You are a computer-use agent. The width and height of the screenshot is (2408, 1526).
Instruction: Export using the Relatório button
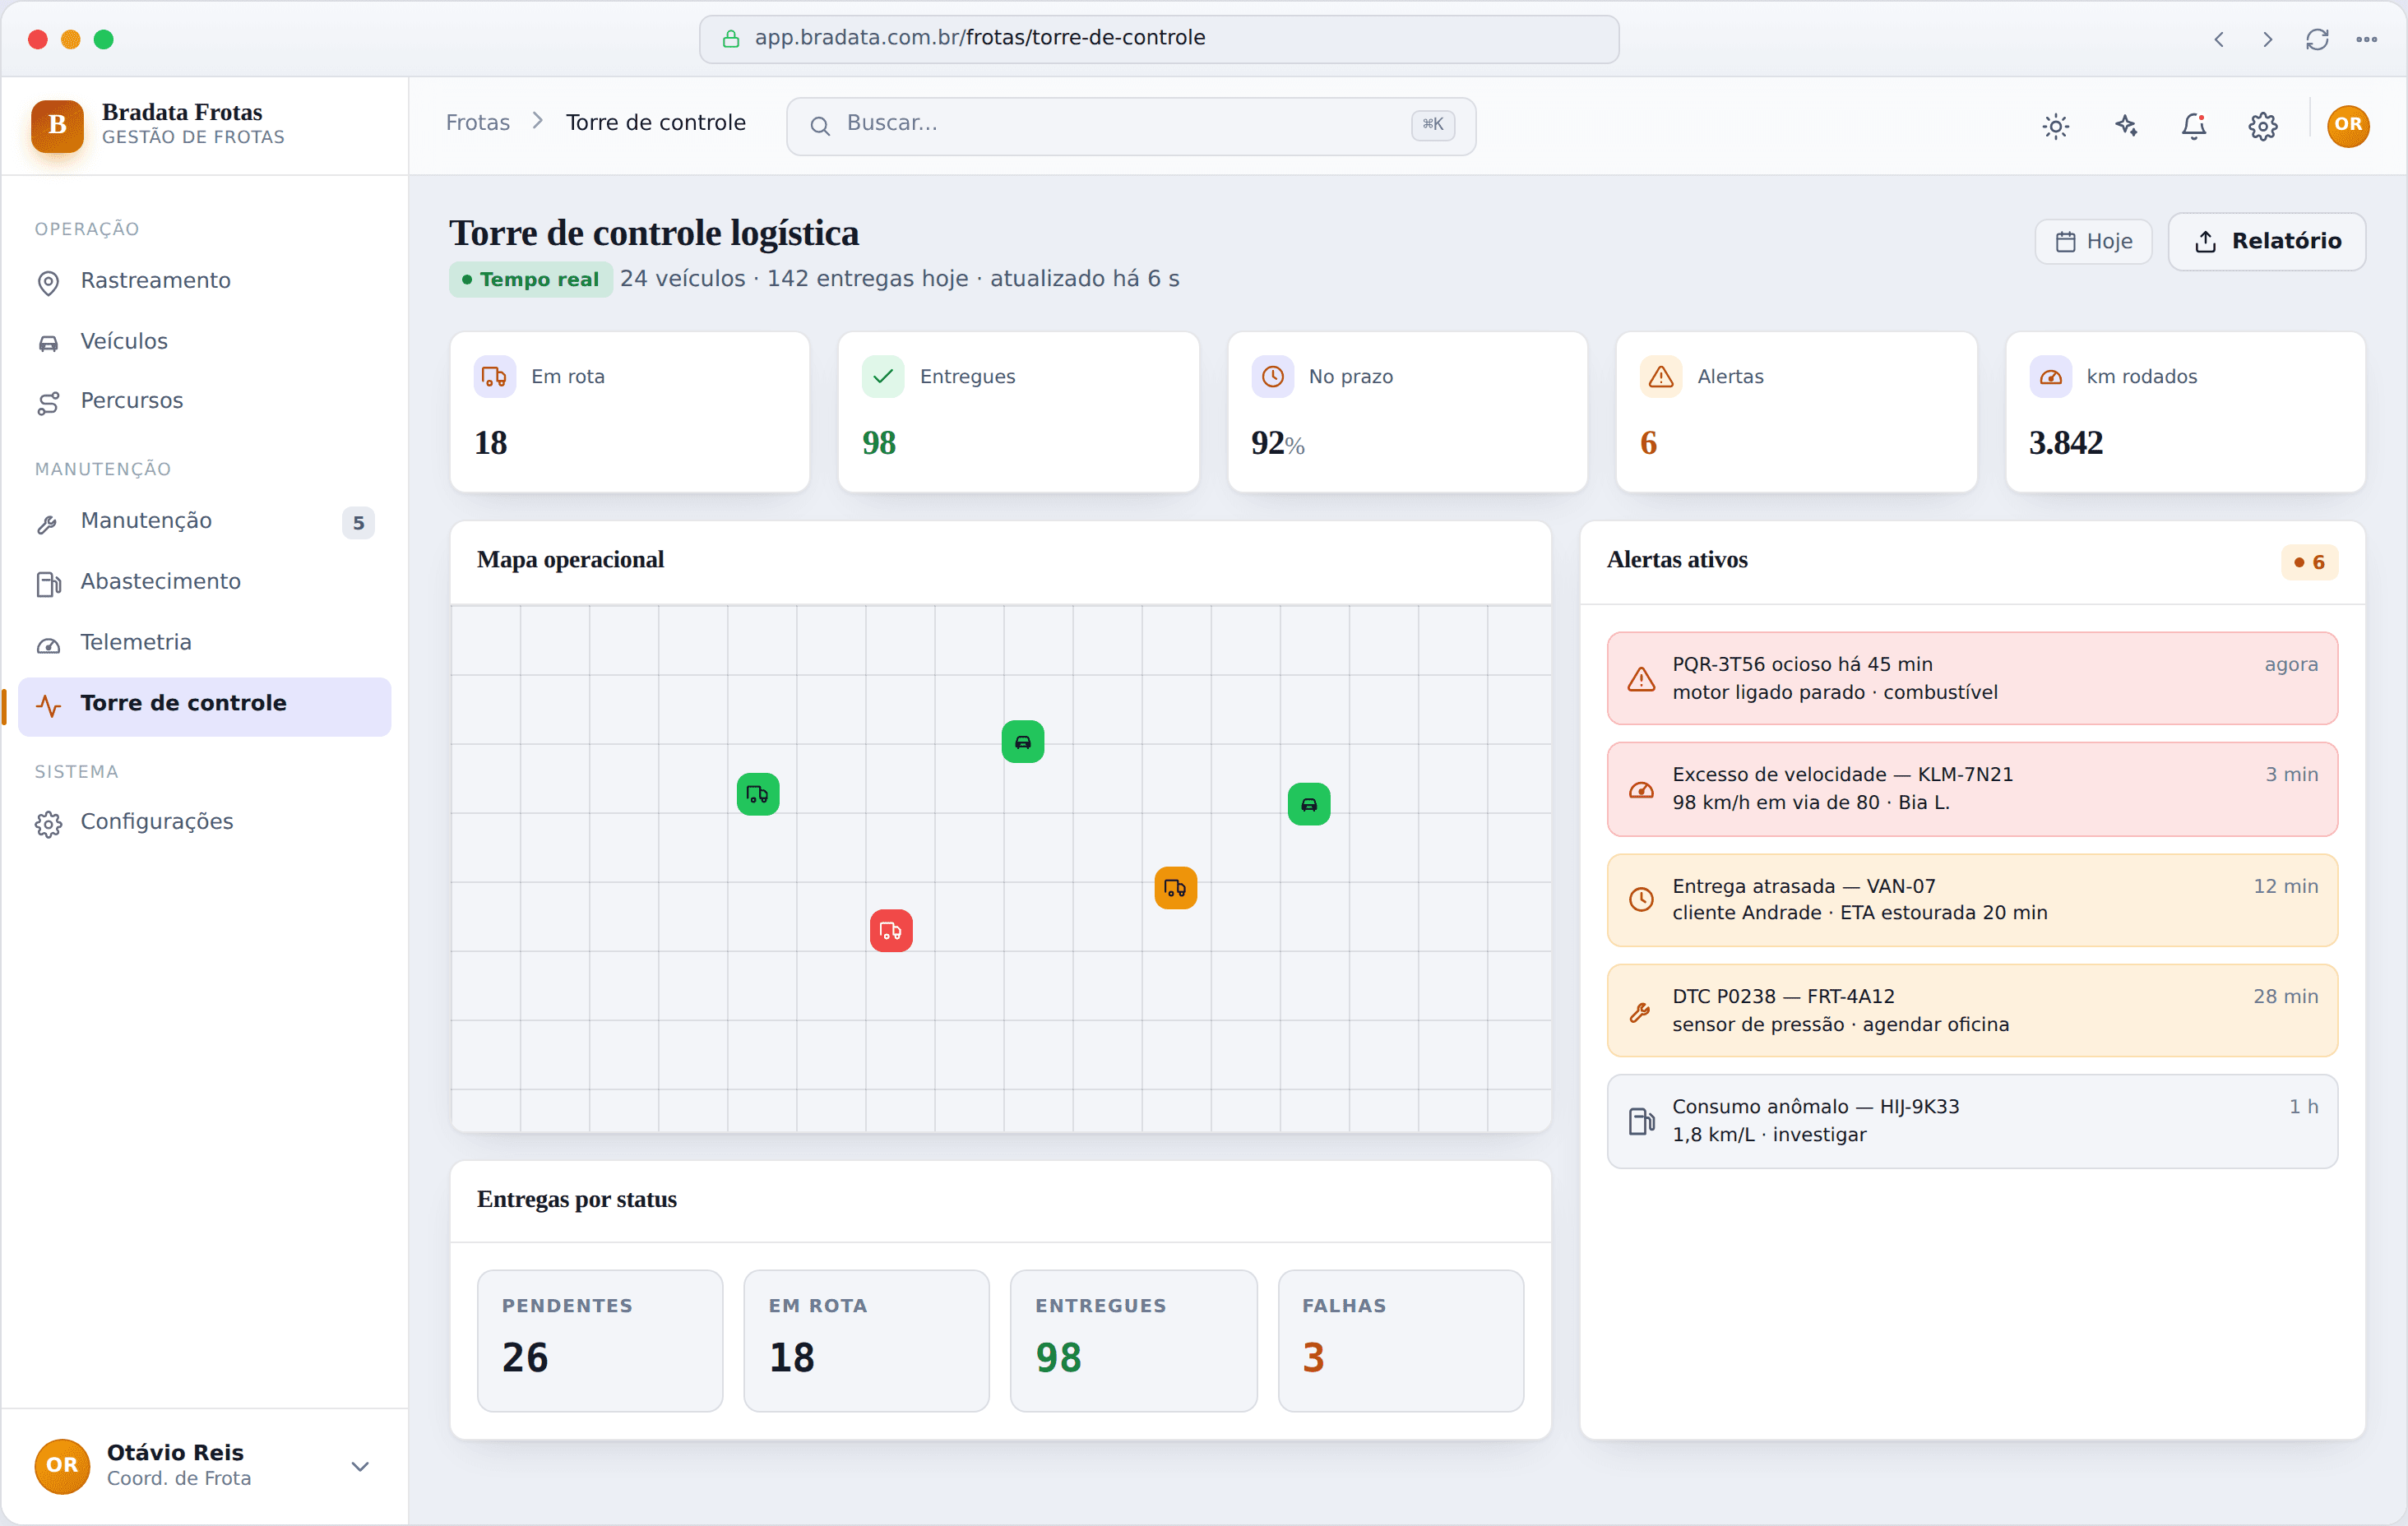[2266, 241]
